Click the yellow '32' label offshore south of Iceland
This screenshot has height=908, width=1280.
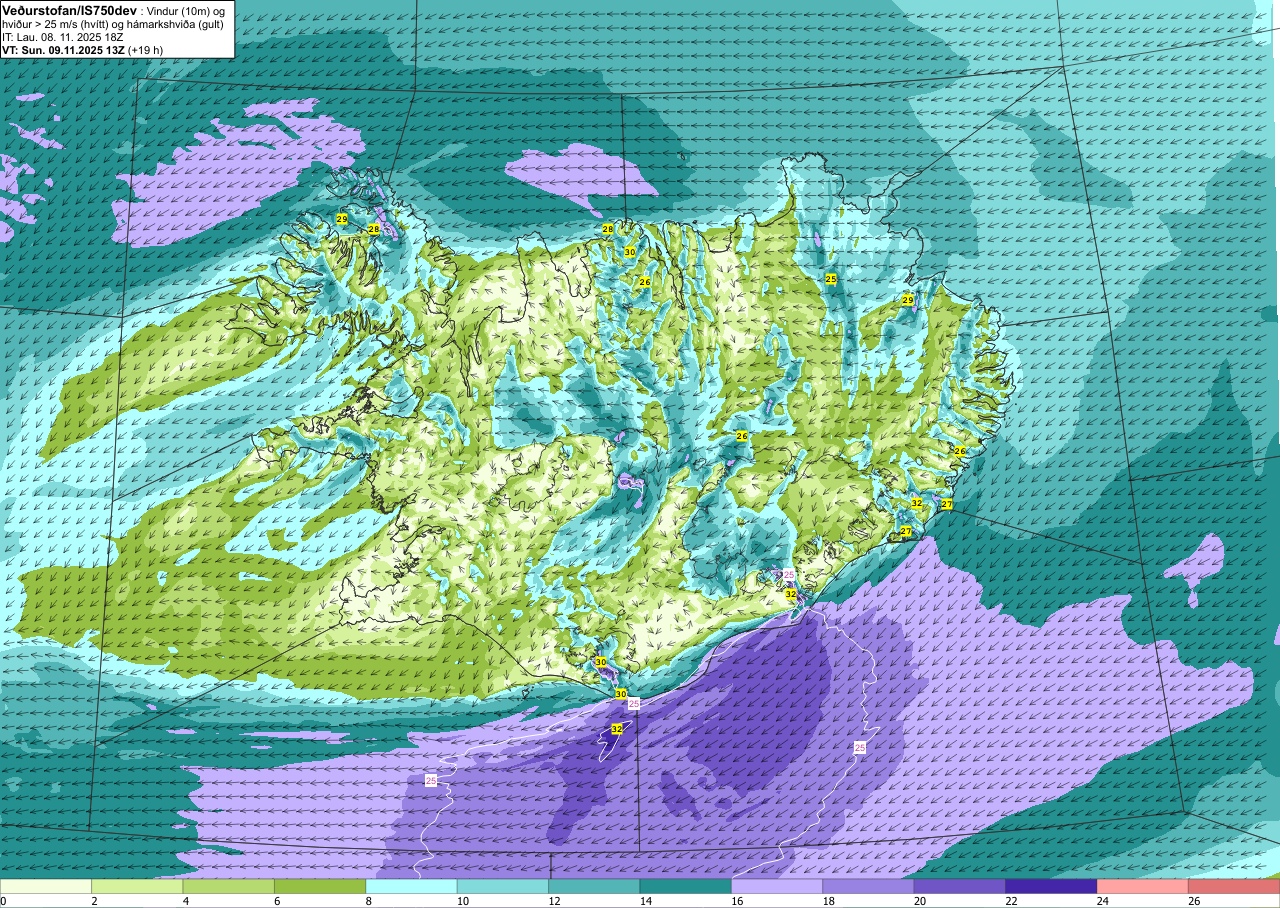(617, 729)
